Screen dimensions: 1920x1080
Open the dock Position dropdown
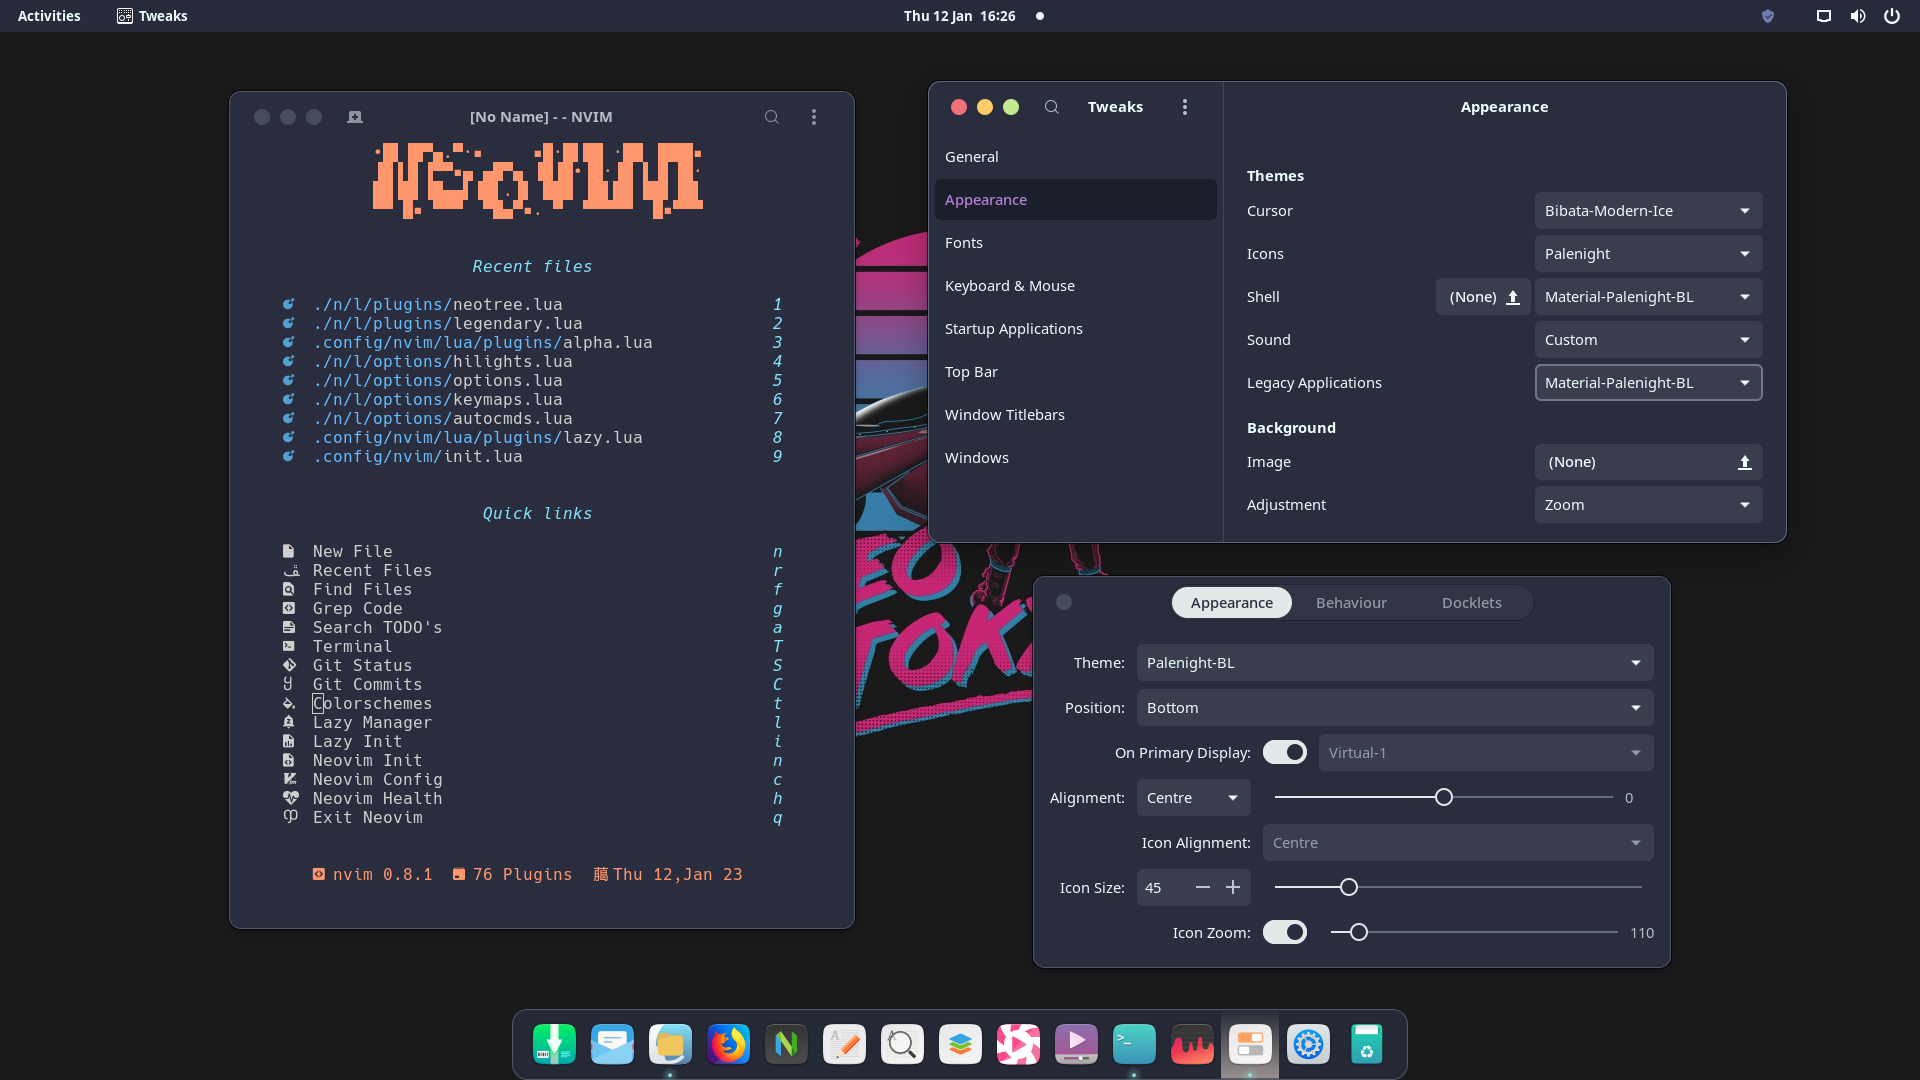tap(1395, 708)
